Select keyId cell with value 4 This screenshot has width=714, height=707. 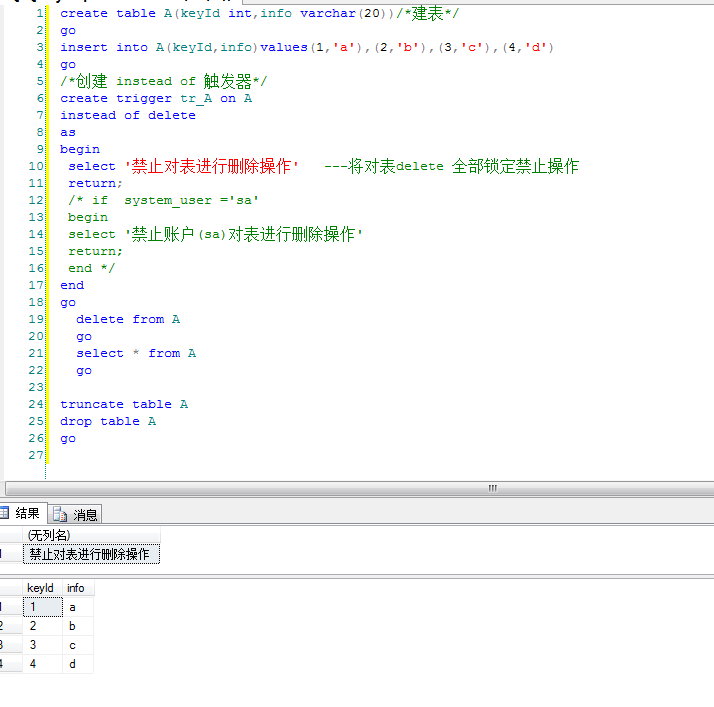tap(42, 664)
